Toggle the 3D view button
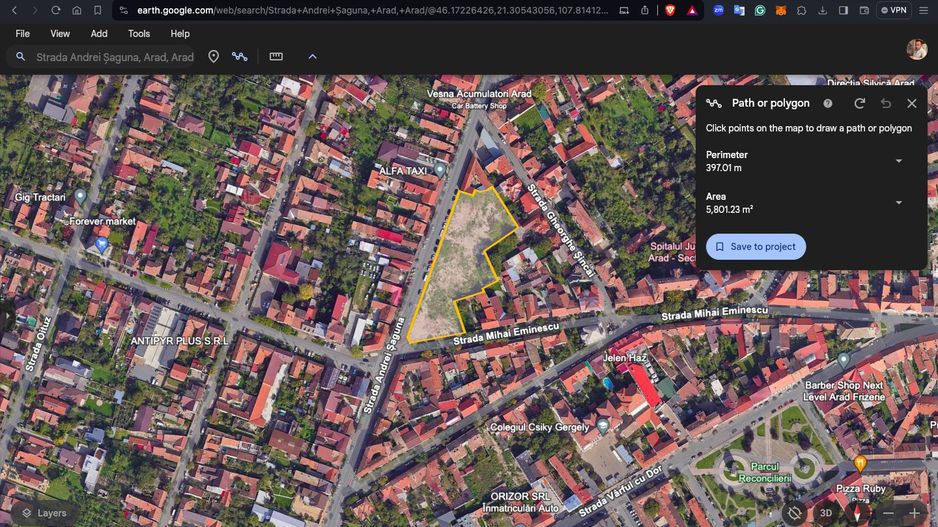Viewport: 938px width, 527px height. tap(826, 513)
